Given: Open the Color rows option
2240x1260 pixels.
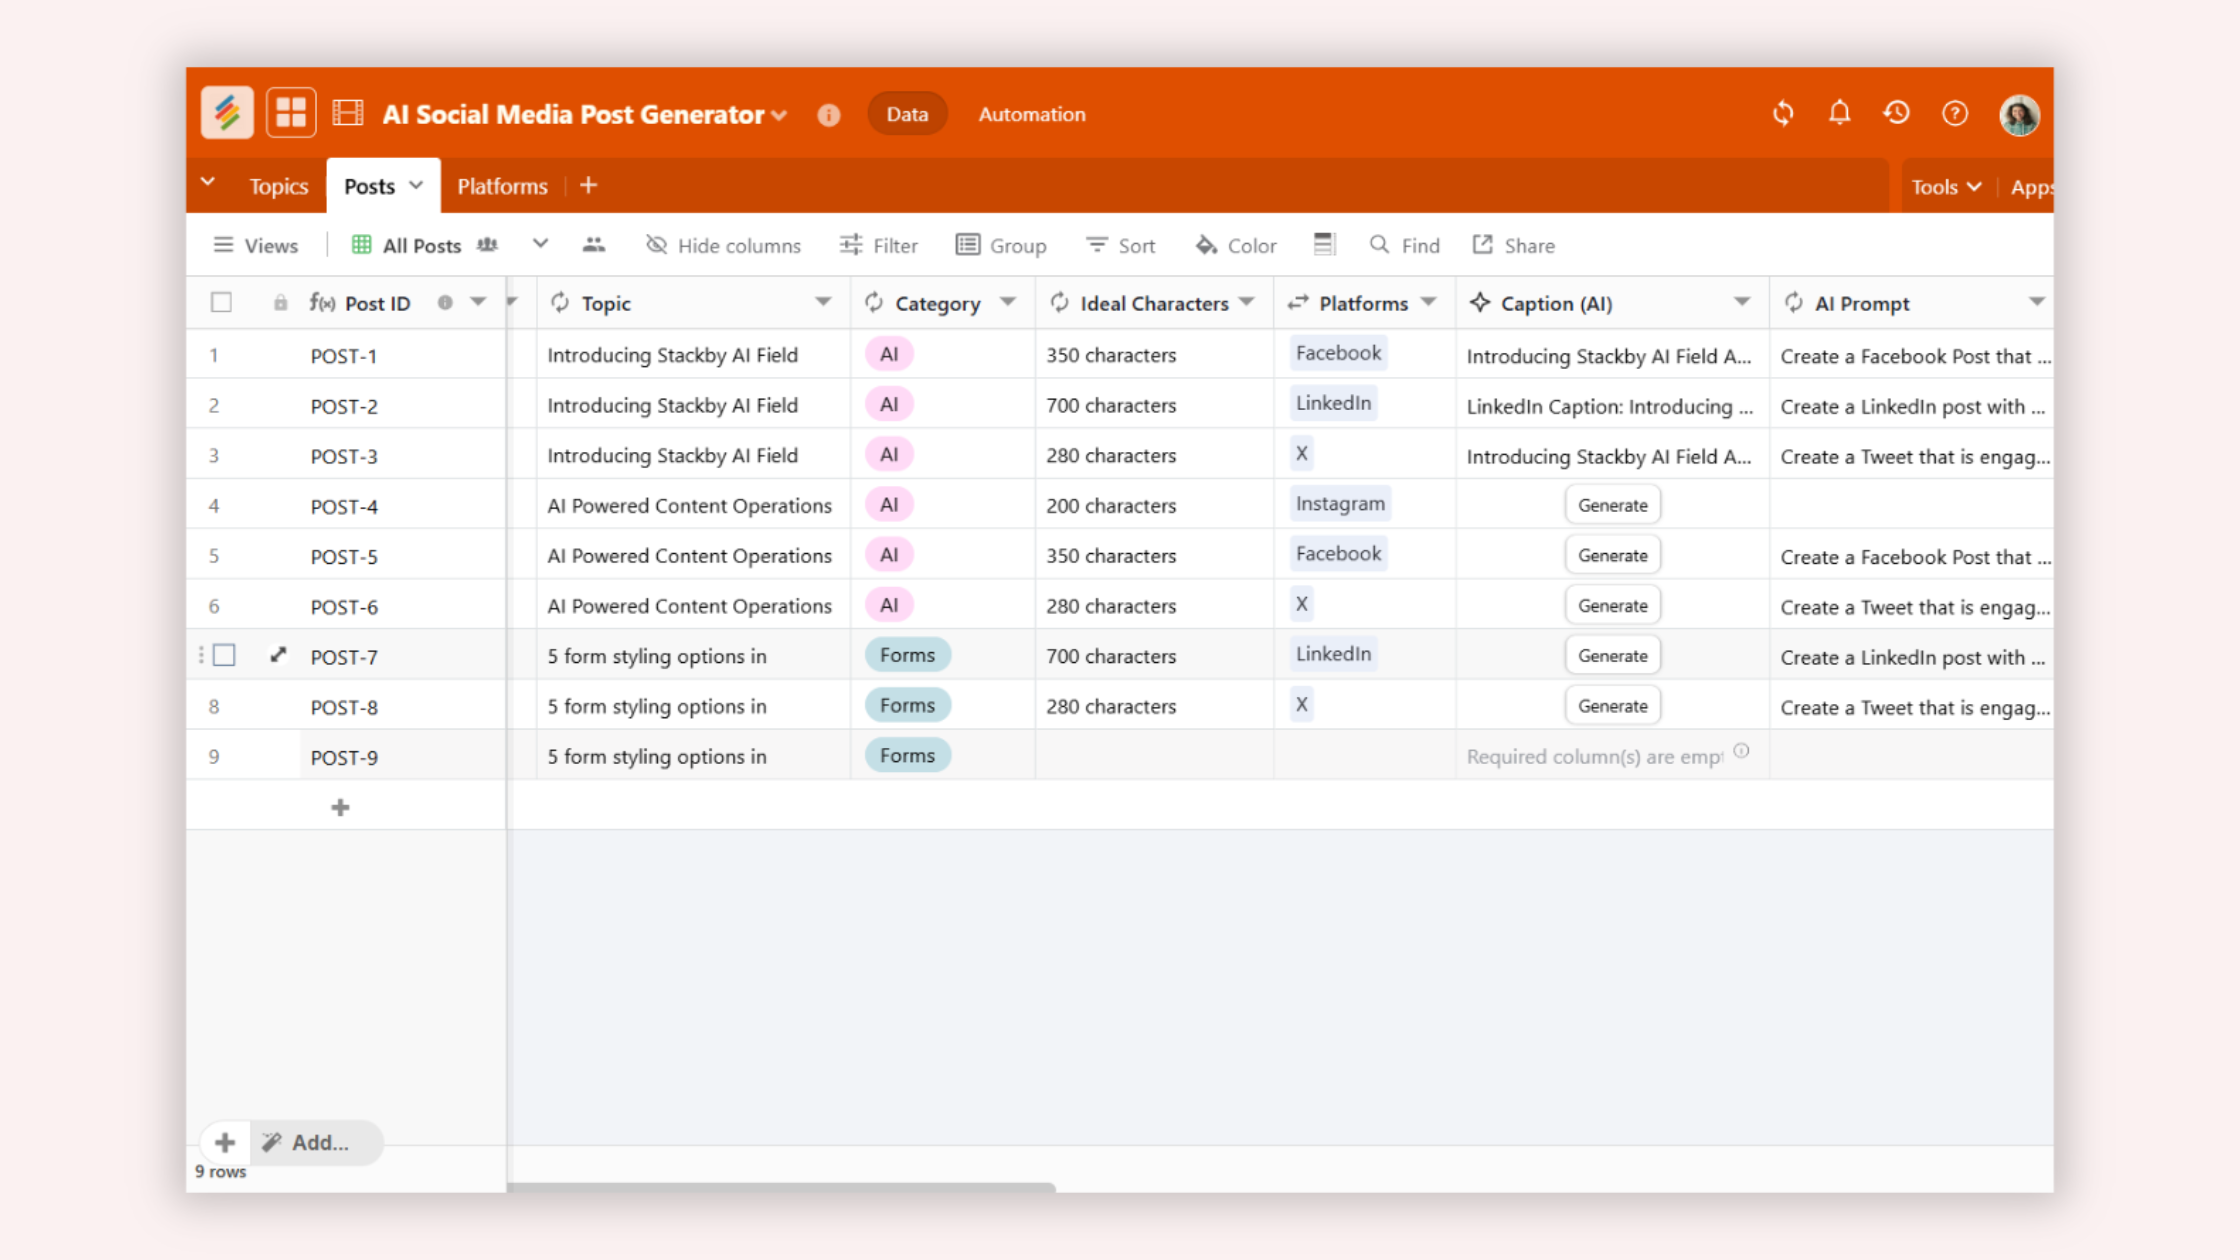Looking at the screenshot, I should tap(1236, 245).
